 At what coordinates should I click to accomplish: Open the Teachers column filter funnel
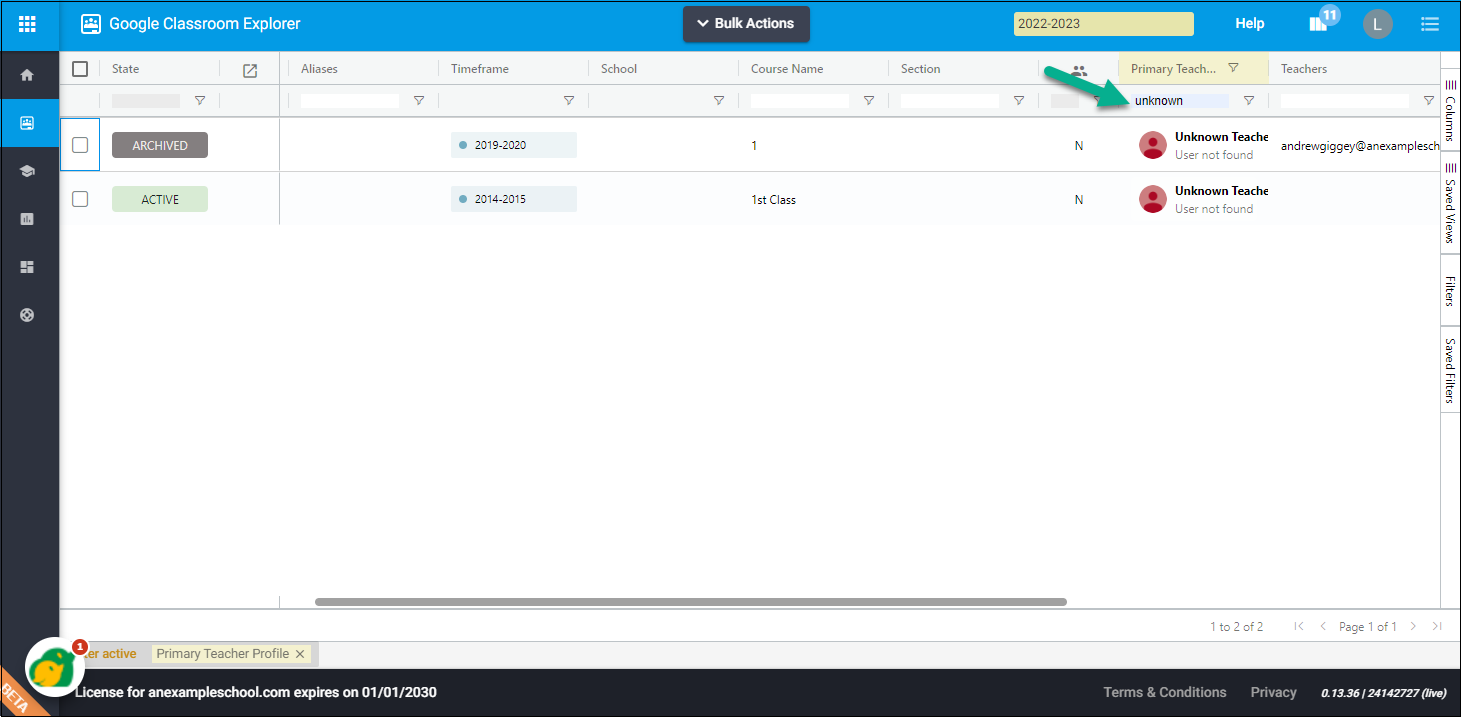click(1429, 101)
